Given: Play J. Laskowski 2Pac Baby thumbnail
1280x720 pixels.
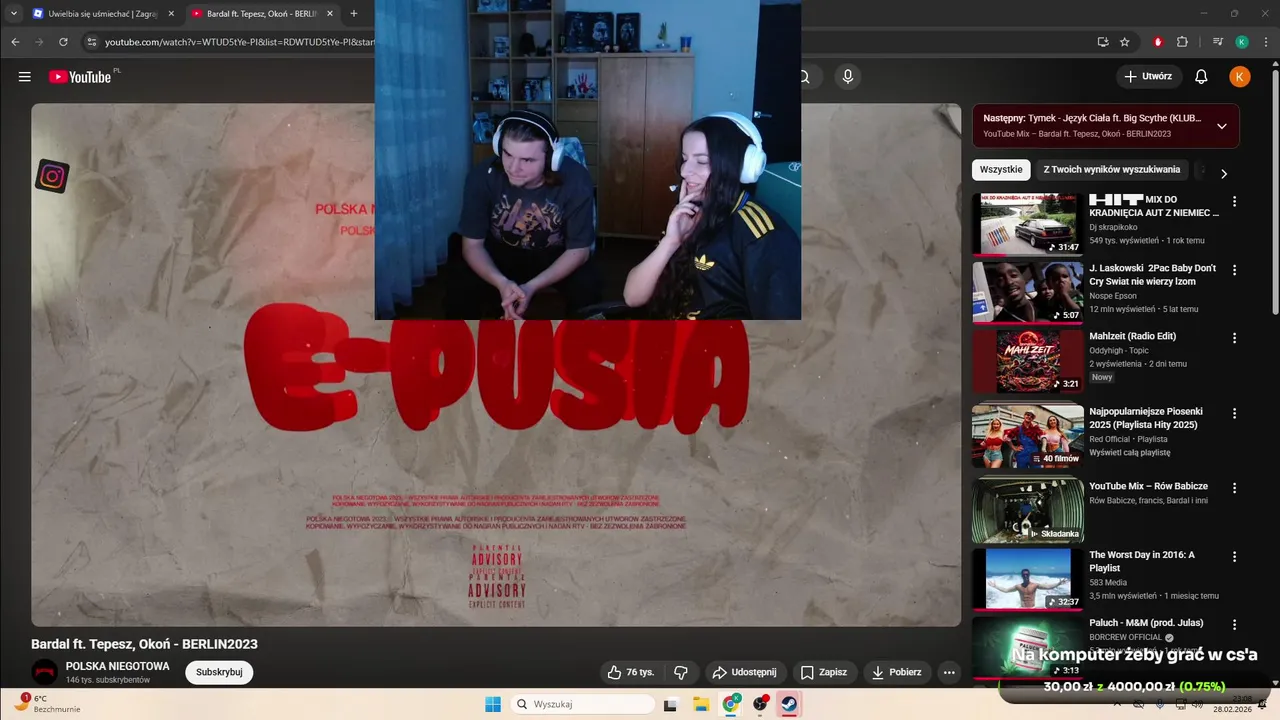Looking at the screenshot, I should click(x=1028, y=293).
